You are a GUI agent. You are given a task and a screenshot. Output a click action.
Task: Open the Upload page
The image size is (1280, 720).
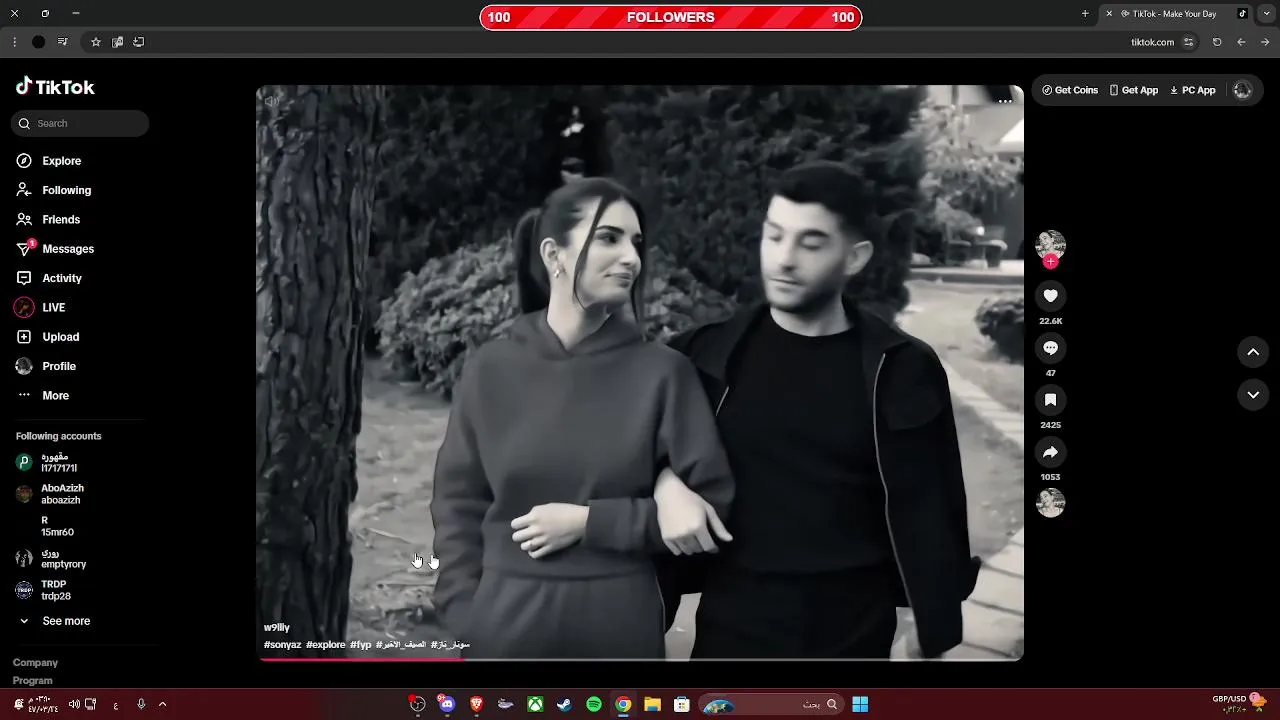click(x=47, y=337)
